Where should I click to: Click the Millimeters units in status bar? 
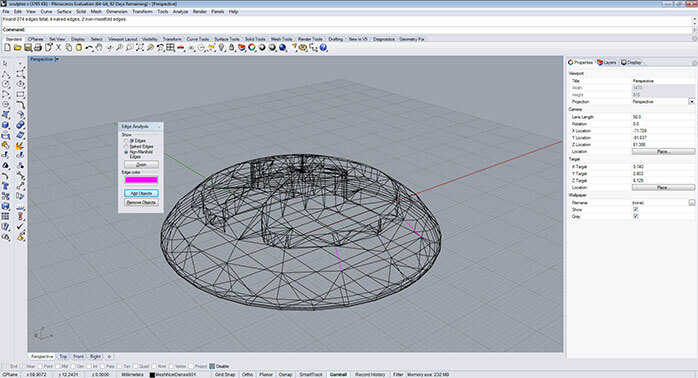(132, 374)
